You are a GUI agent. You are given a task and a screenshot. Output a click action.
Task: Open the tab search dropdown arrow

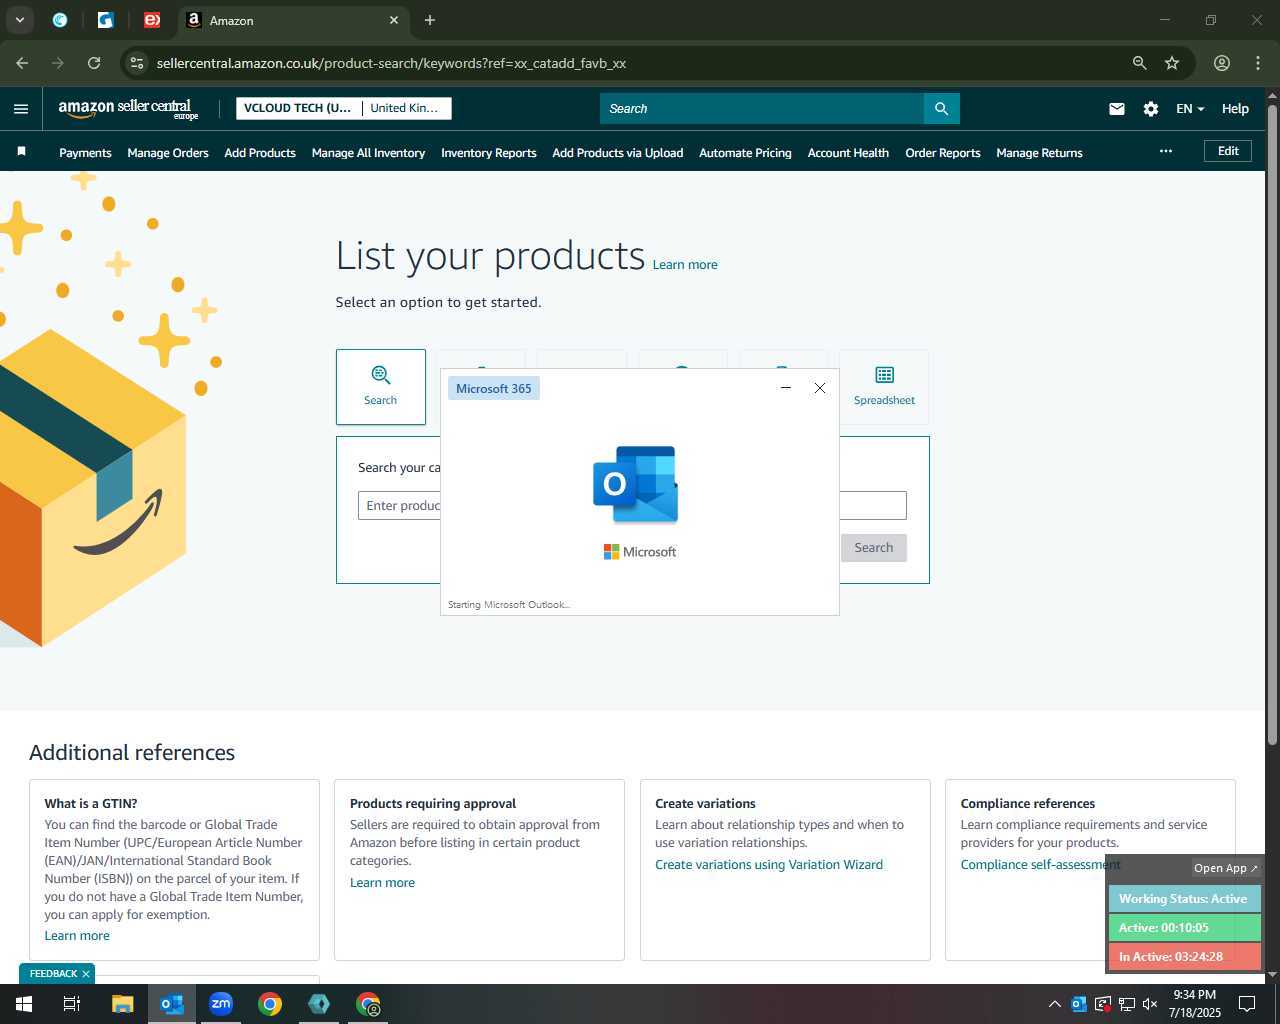pyautogui.click(x=19, y=20)
